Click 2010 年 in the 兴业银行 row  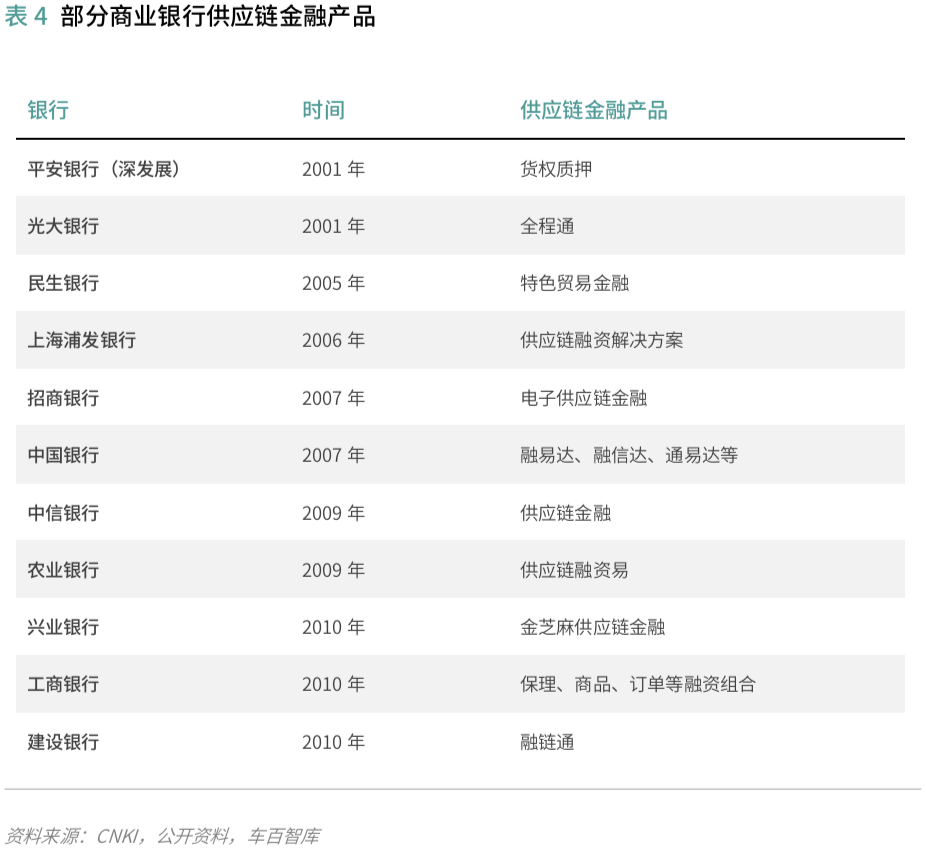click(x=334, y=627)
